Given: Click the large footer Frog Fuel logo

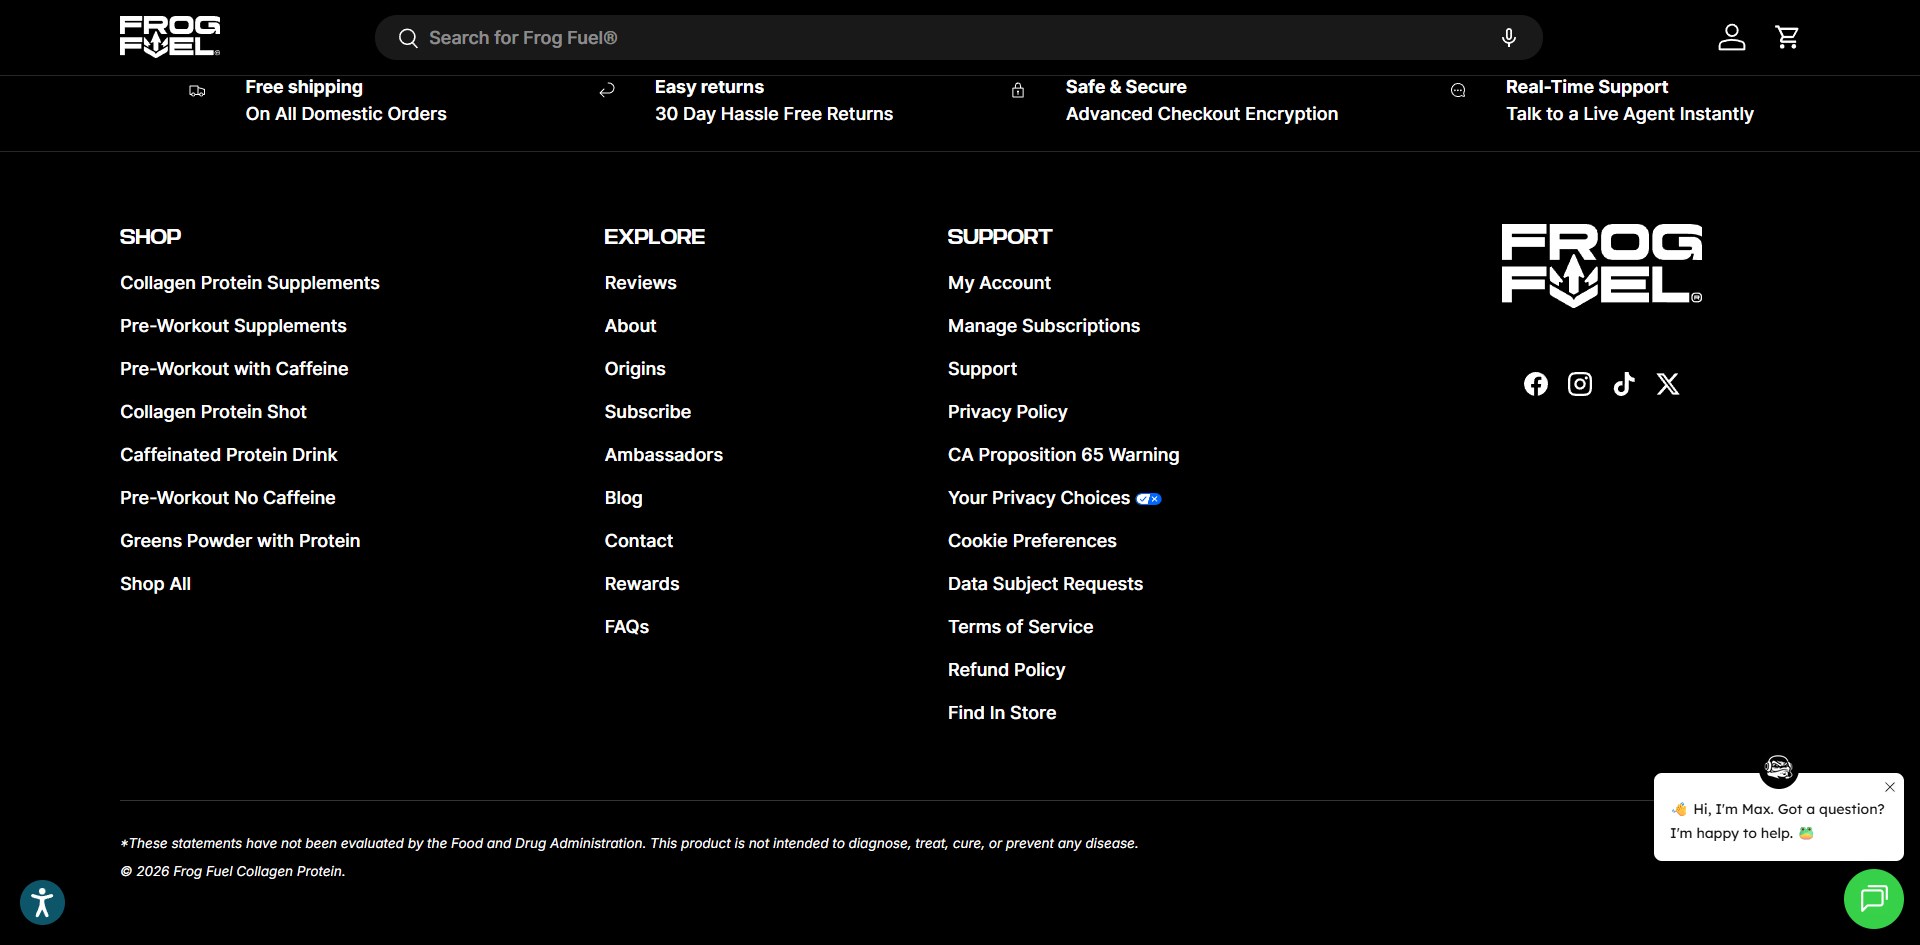Looking at the screenshot, I should pyautogui.click(x=1602, y=265).
